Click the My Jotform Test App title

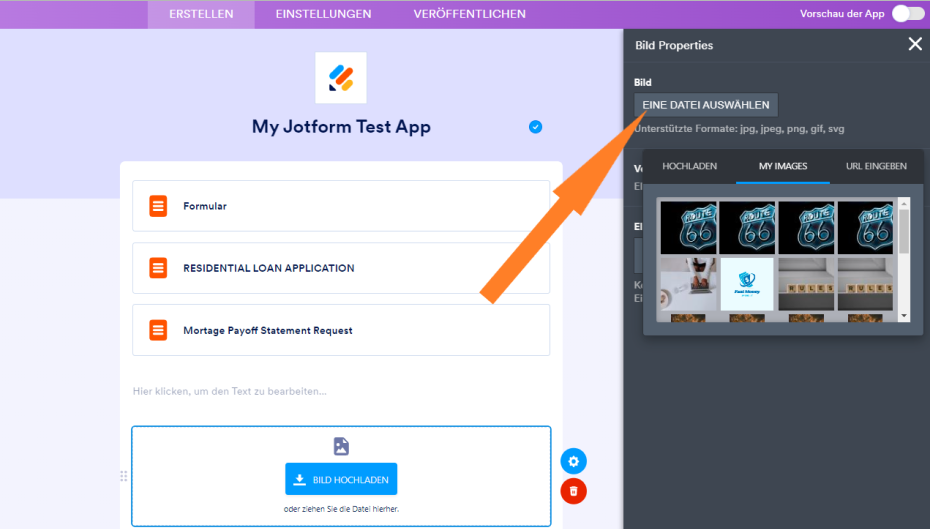coord(341,126)
